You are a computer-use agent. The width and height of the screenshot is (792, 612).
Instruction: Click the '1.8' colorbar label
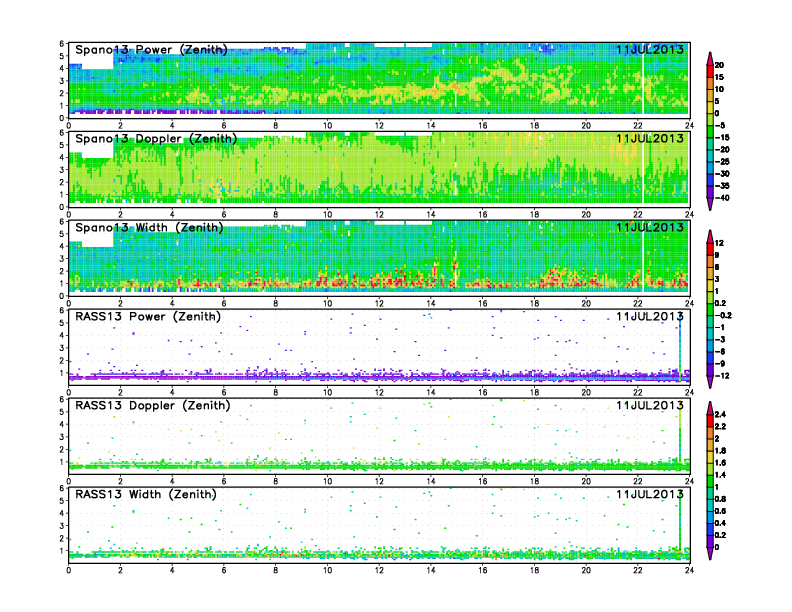pyautogui.click(x=721, y=451)
